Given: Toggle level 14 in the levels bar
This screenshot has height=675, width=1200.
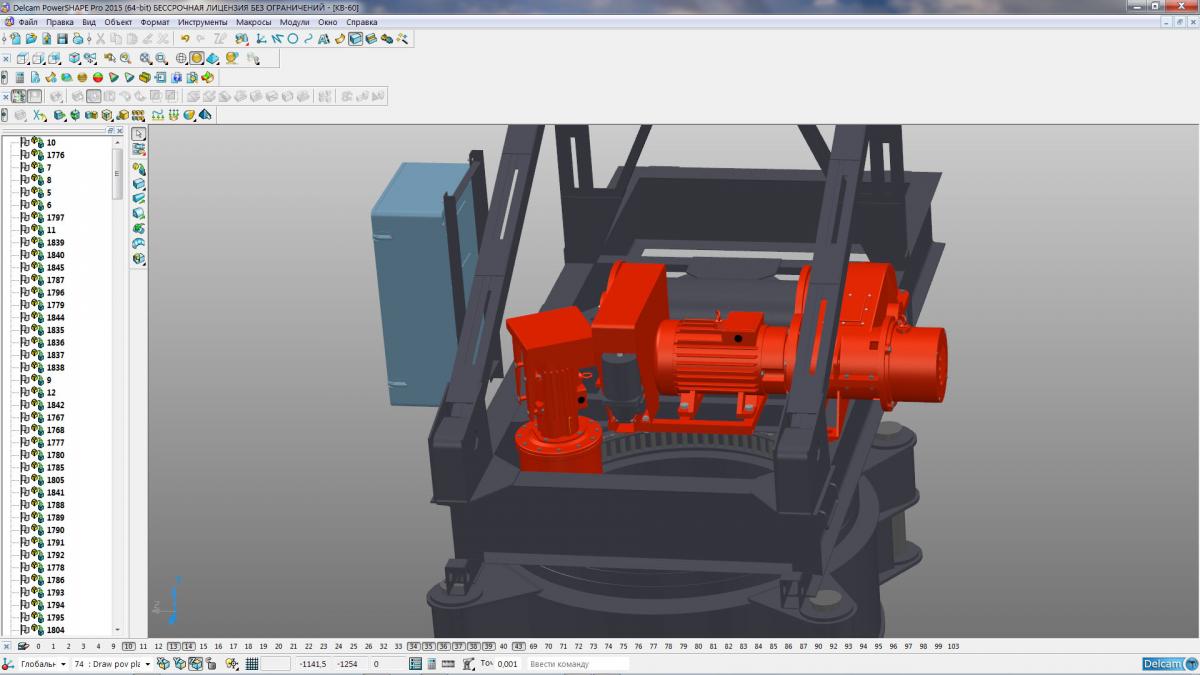Looking at the screenshot, I should pyautogui.click(x=189, y=647).
